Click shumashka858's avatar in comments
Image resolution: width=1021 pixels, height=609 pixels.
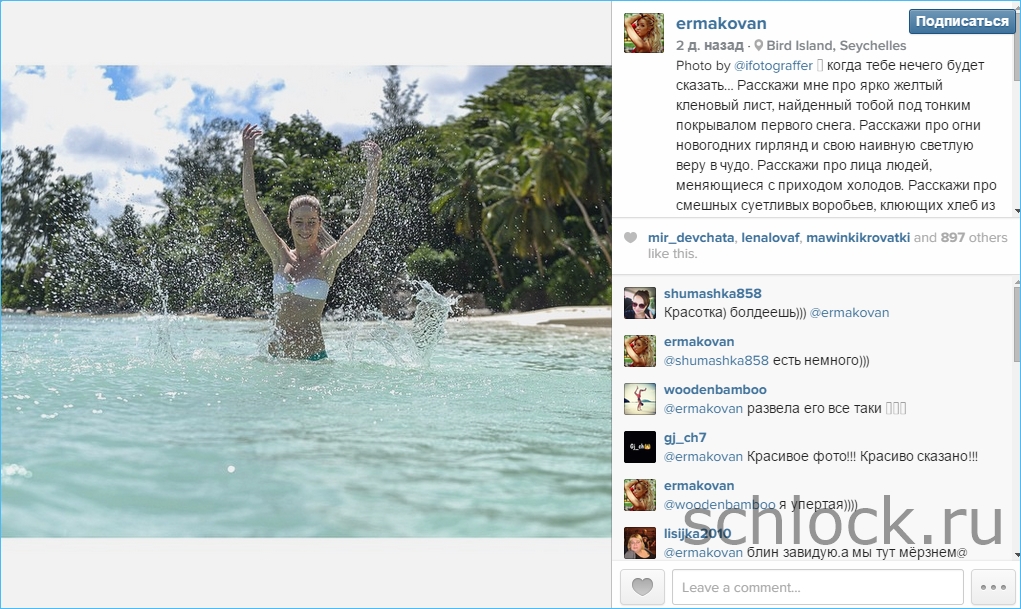[639, 304]
